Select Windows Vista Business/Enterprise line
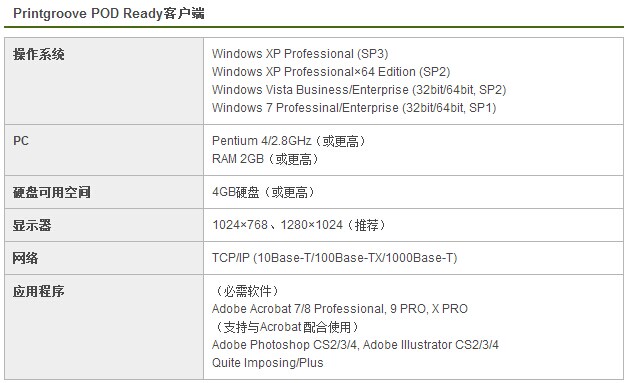The image size is (627, 383). [359, 90]
